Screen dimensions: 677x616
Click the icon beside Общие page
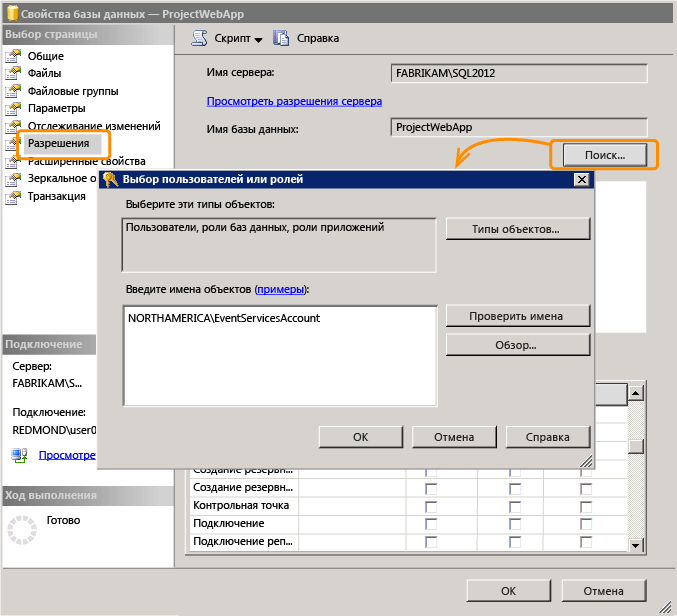pyautogui.click(x=13, y=56)
